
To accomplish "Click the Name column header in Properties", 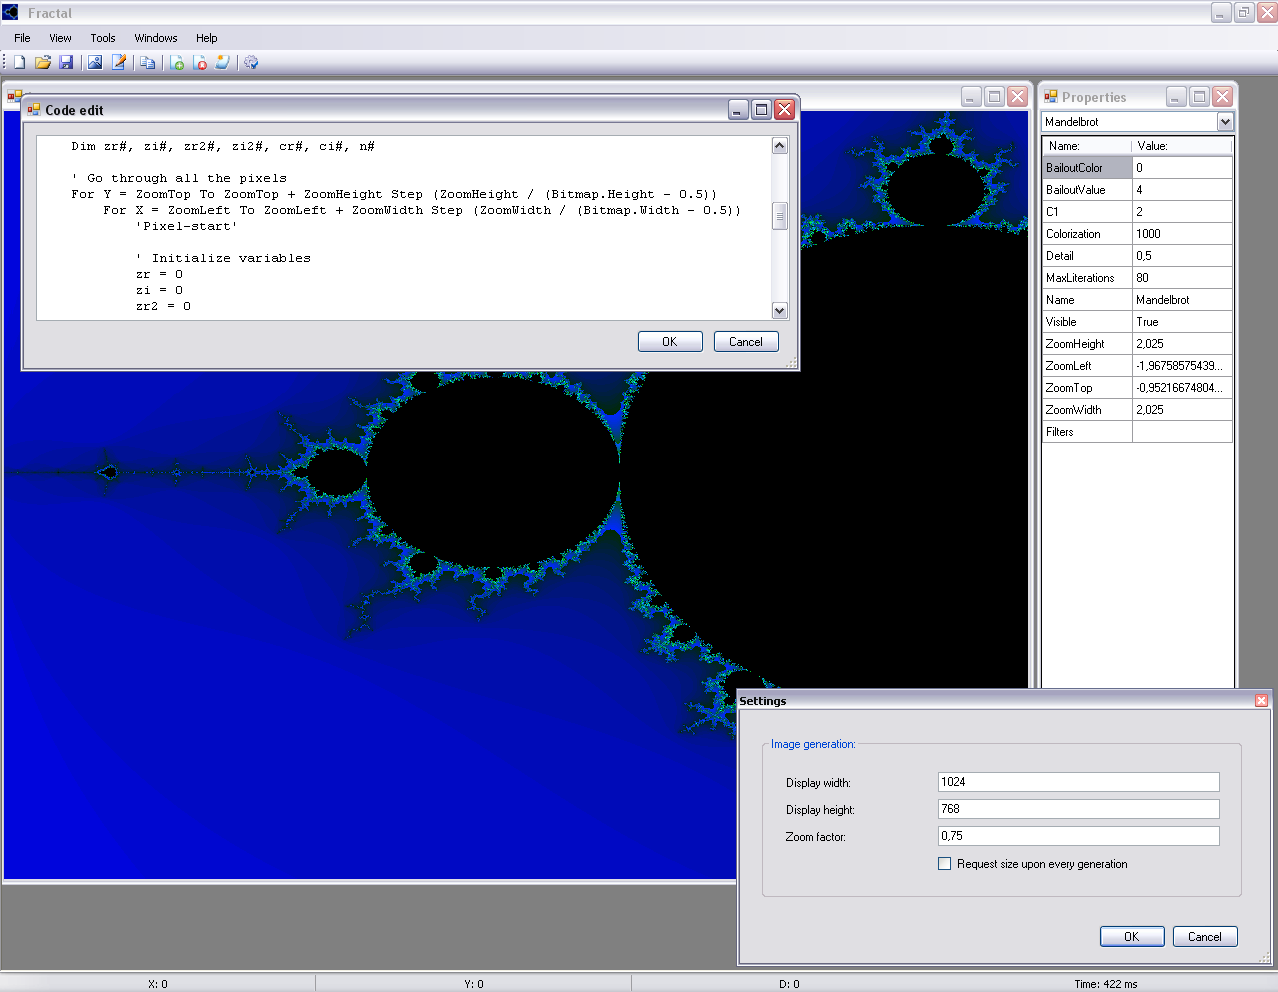I will [x=1088, y=146].
